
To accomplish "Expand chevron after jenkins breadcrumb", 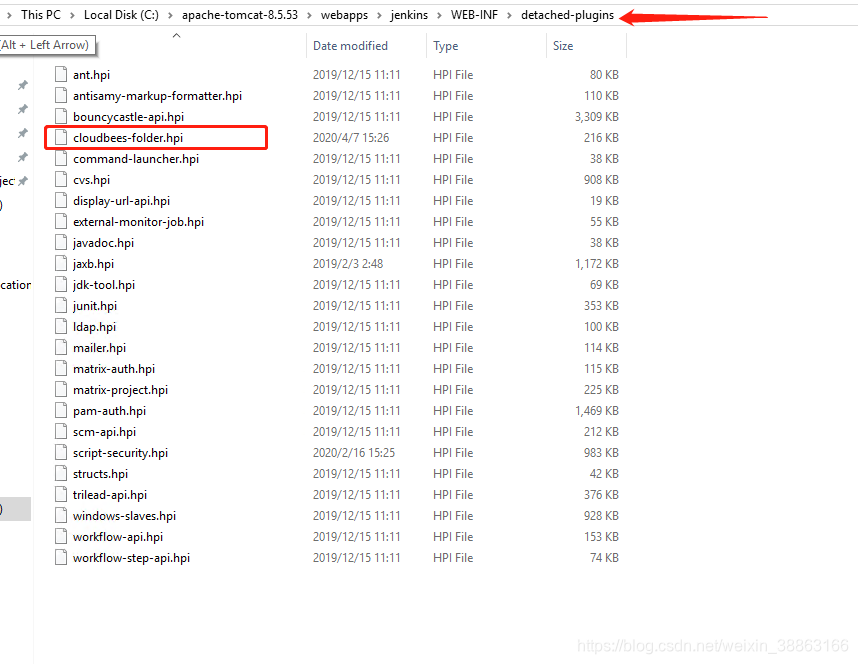I will 439,15.
